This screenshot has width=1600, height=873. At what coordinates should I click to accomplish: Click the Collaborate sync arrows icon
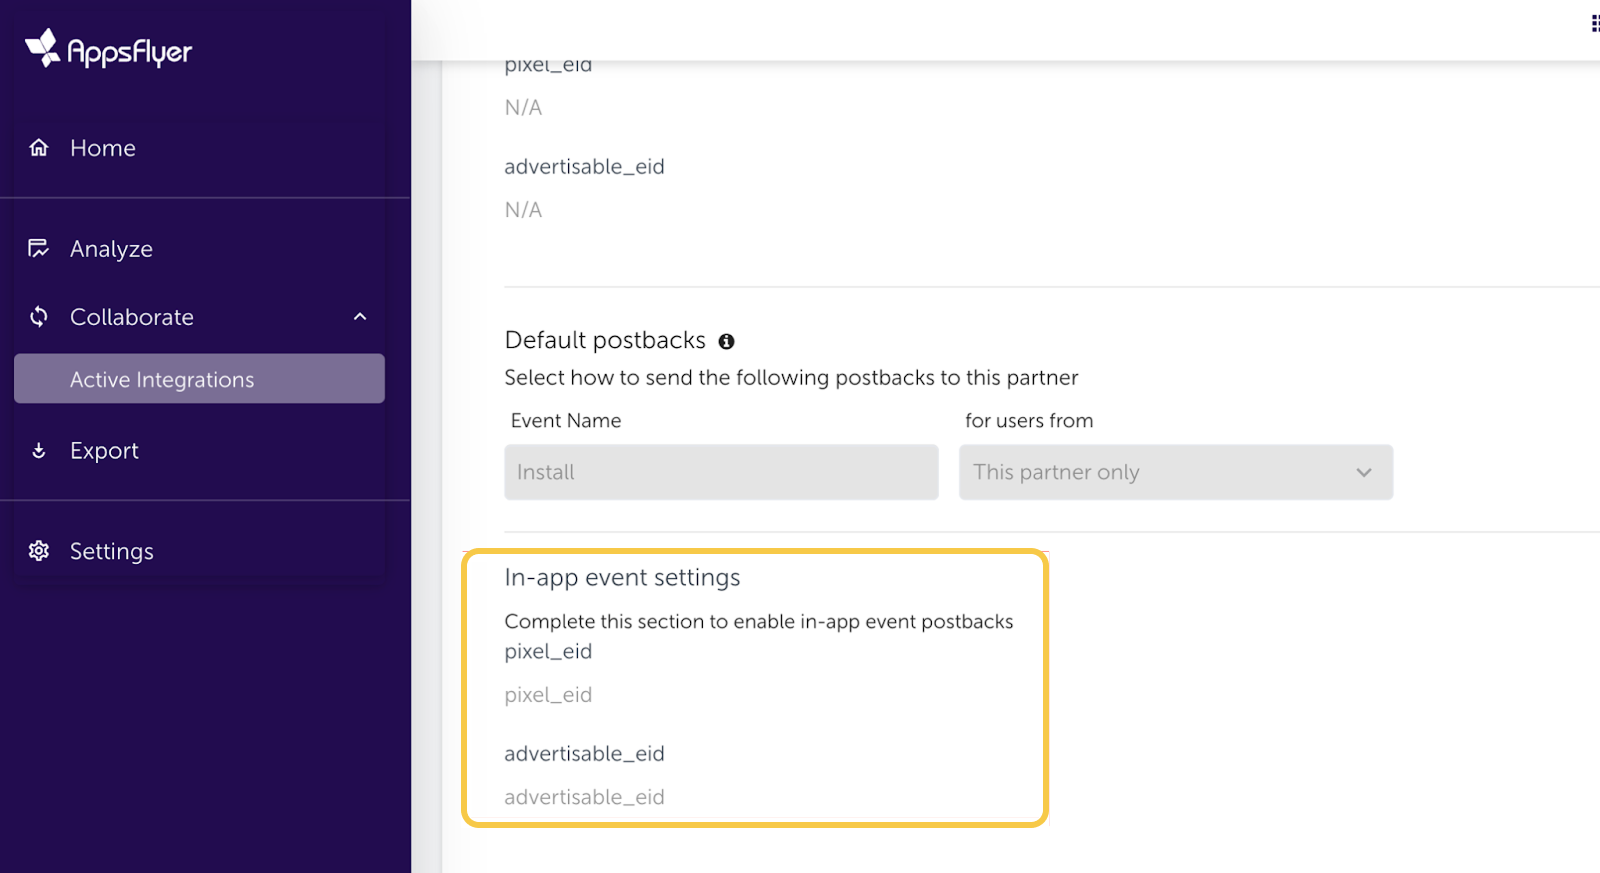point(39,317)
